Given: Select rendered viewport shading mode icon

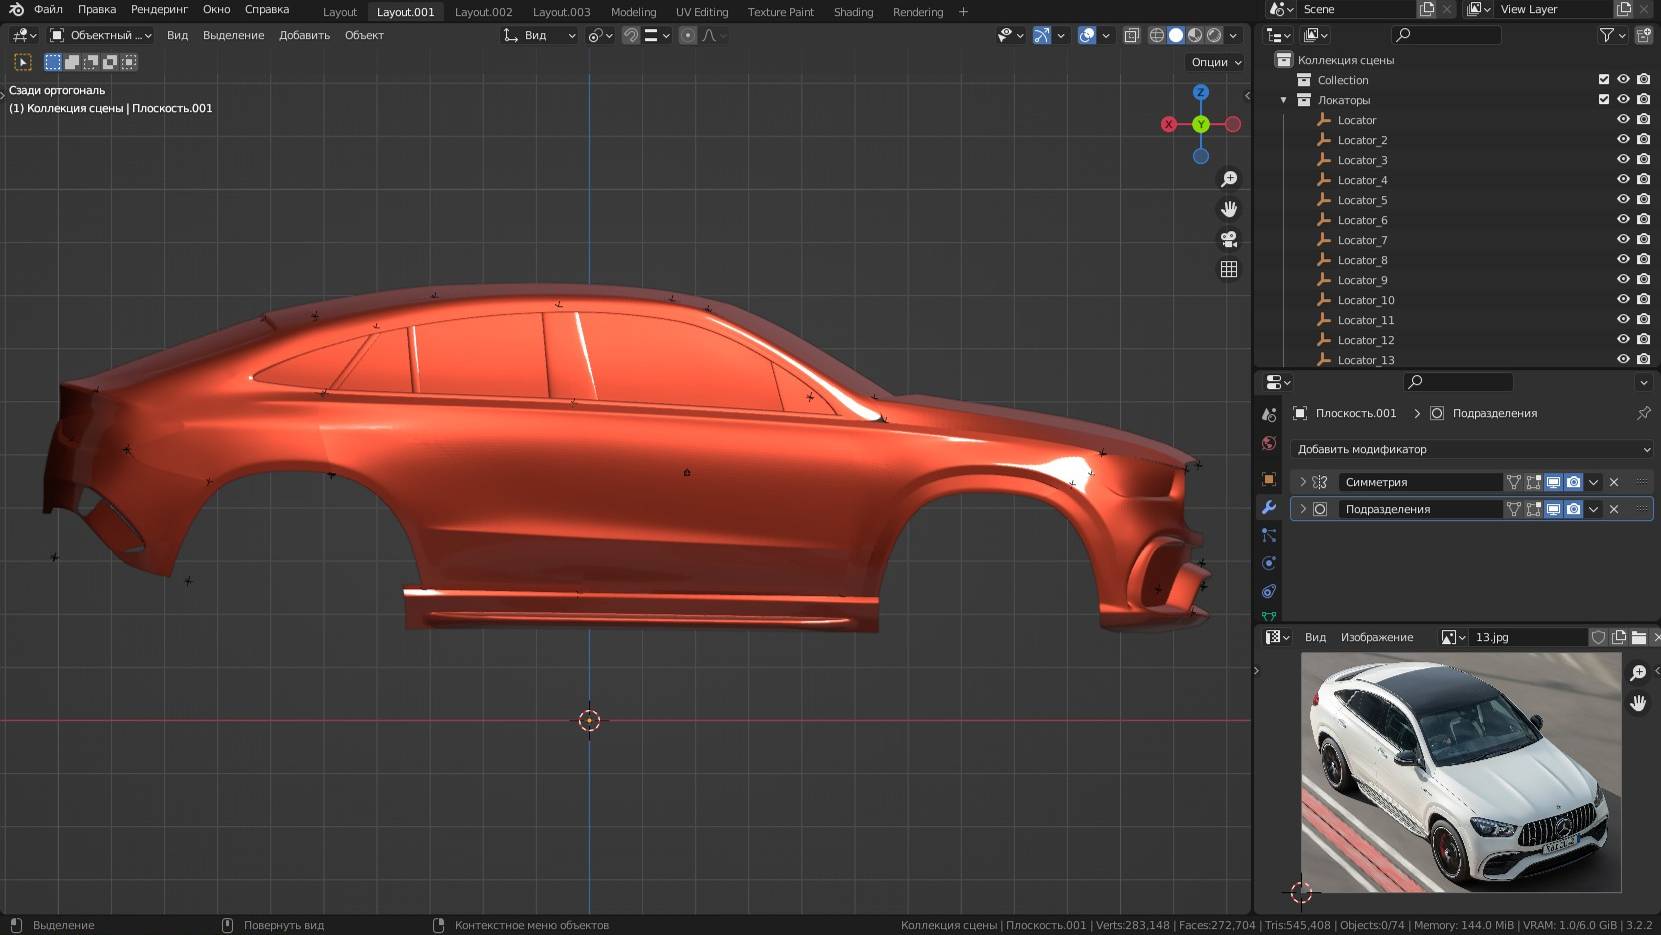Looking at the screenshot, I should point(1214,35).
